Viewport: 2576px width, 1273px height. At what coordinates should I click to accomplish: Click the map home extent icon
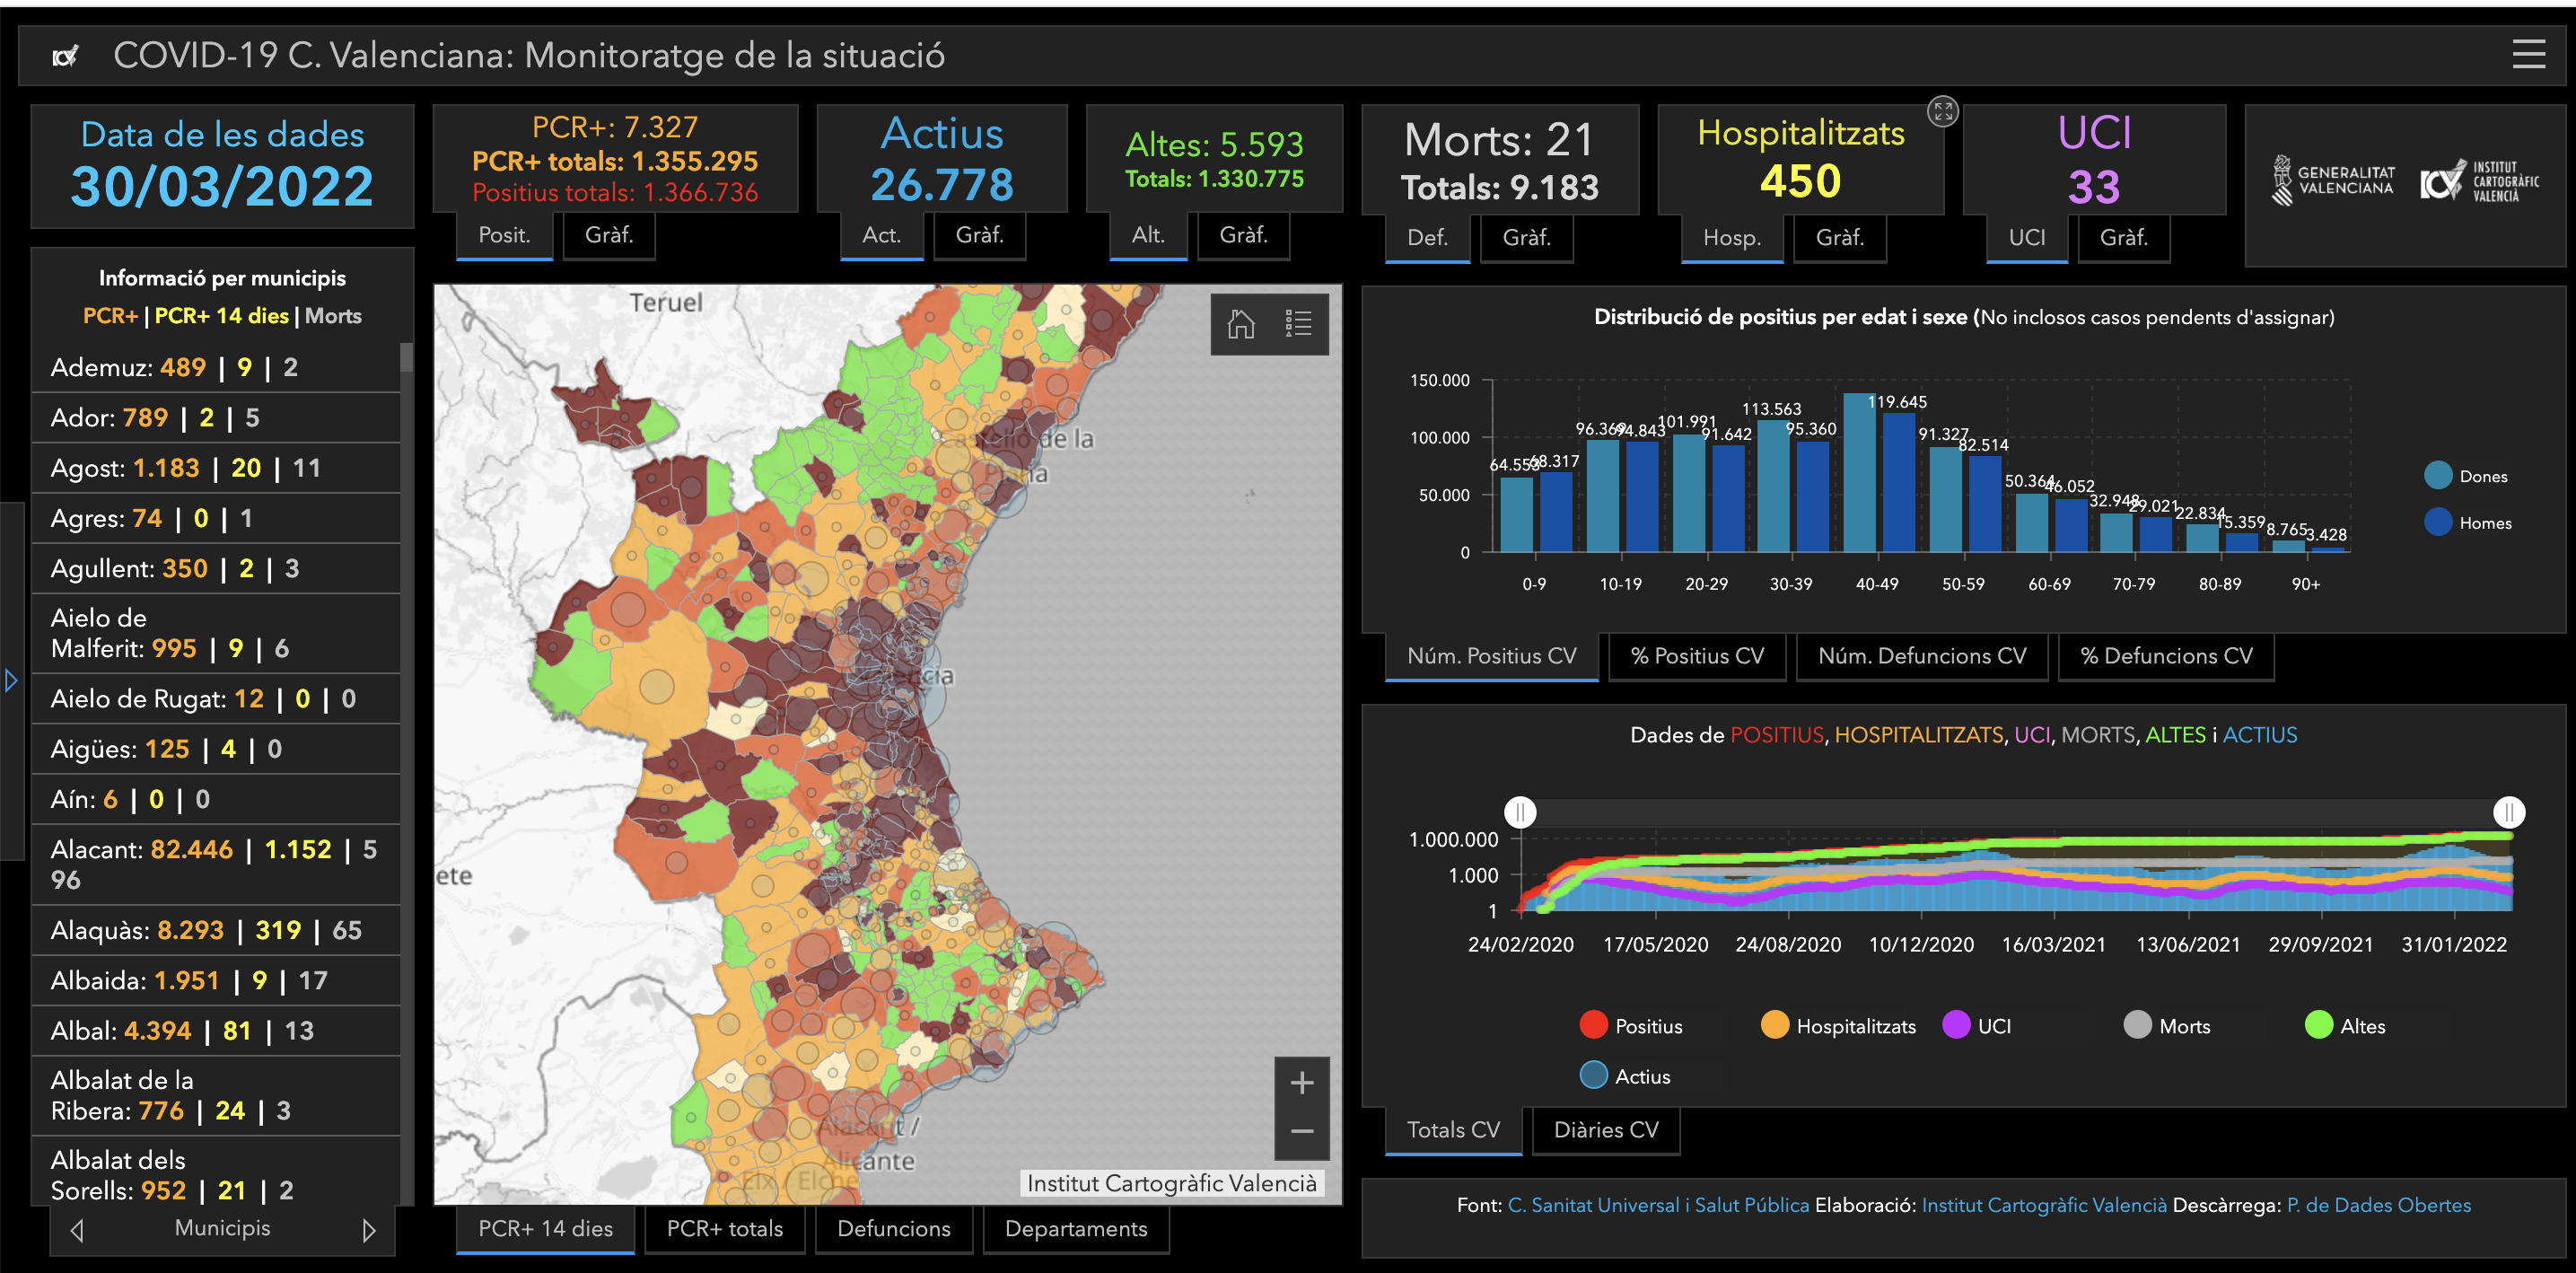click(1241, 324)
